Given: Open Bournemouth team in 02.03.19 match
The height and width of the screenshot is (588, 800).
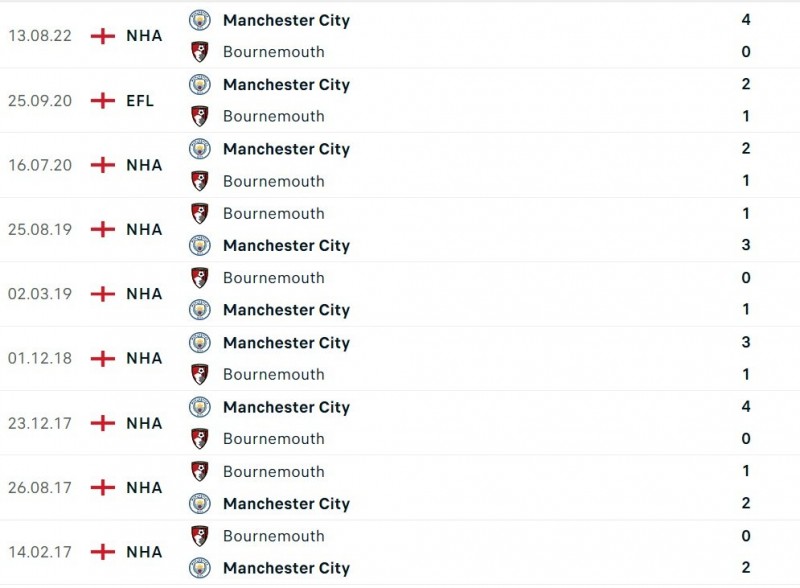Looking at the screenshot, I should pyautogui.click(x=273, y=278).
